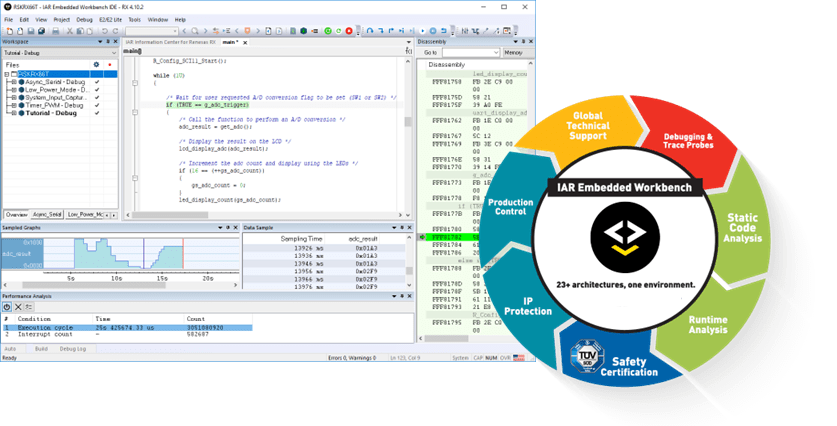The image size is (837, 426).
Task: Pin the Sampled Graphs panel
Action: coord(228,227)
